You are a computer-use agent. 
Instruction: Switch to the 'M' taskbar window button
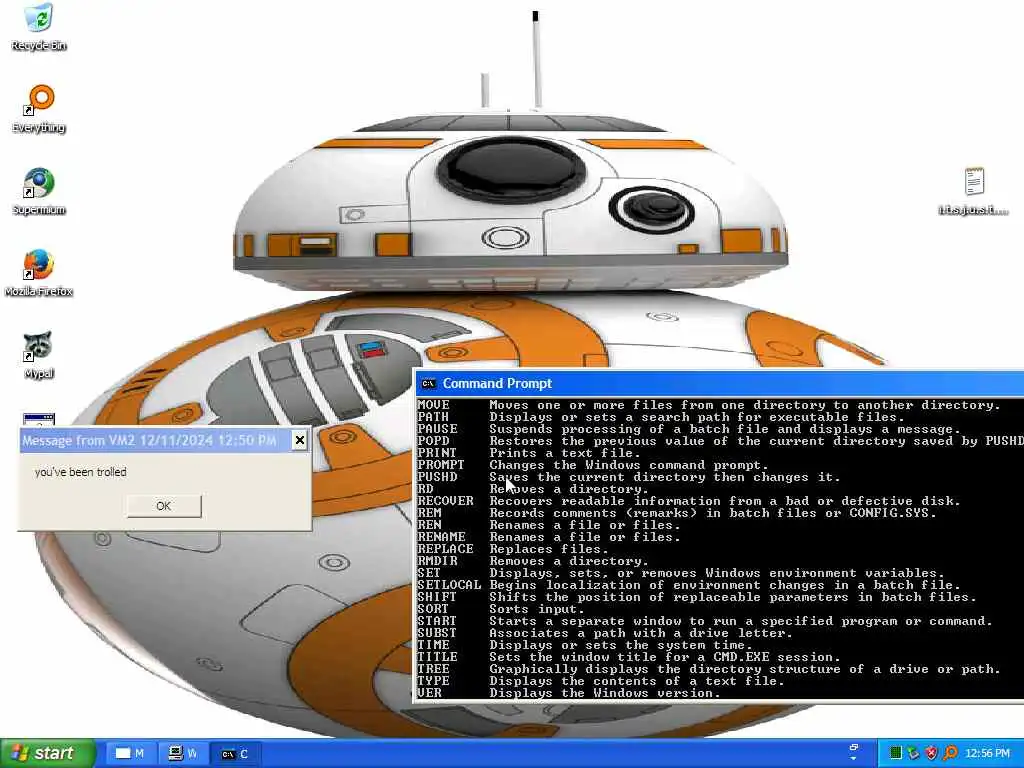click(x=130, y=754)
